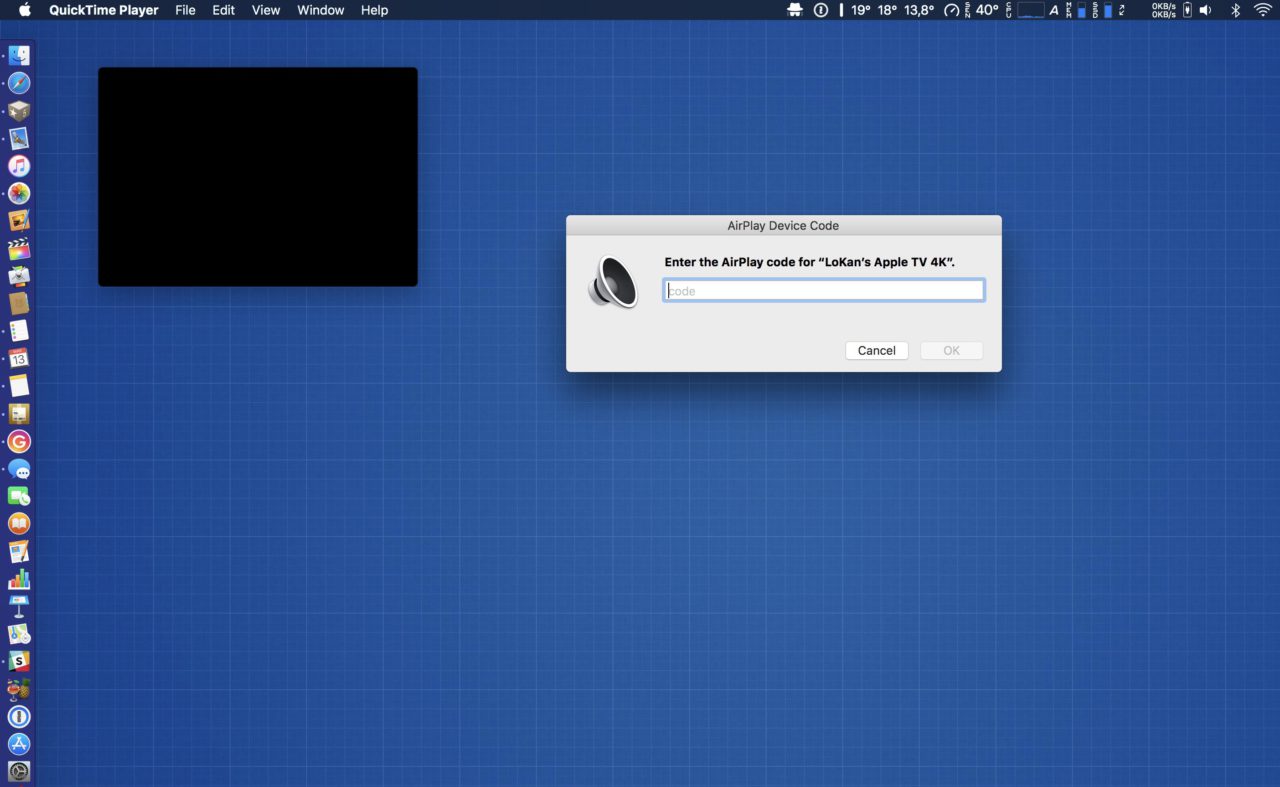Image resolution: width=1280 pixels, height=787 pixels.
Task: Open System Preferences from Dock
Action: coord(19,772)
